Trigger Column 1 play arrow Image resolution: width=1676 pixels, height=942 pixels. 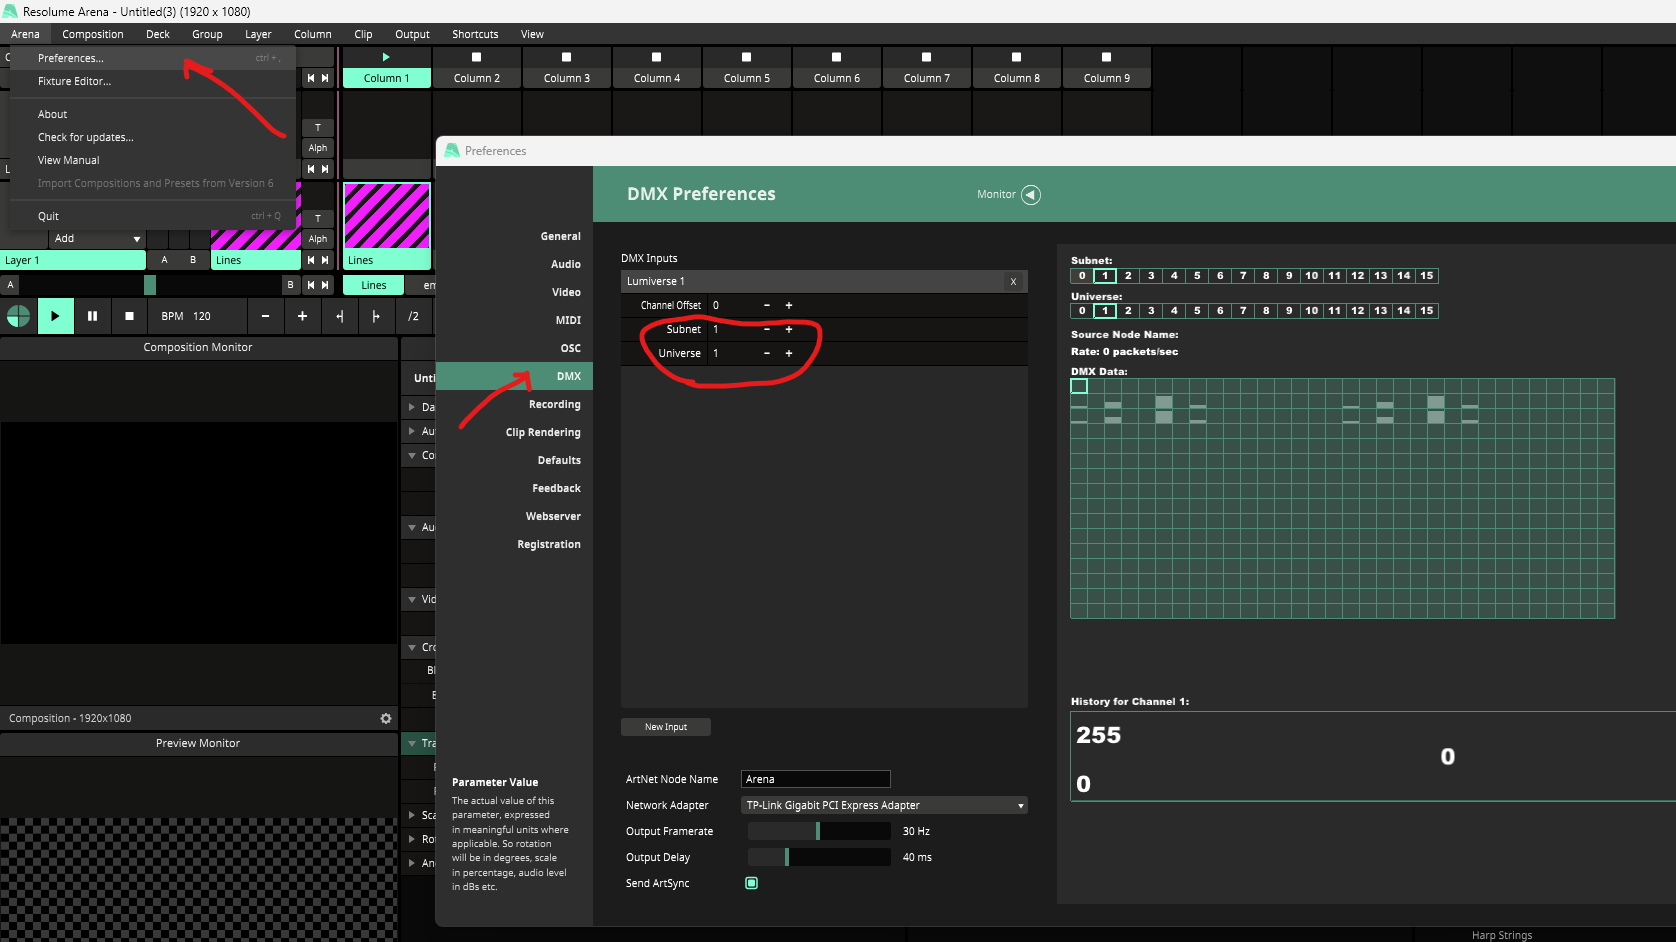pyautogui.click(x=386, y=57)
